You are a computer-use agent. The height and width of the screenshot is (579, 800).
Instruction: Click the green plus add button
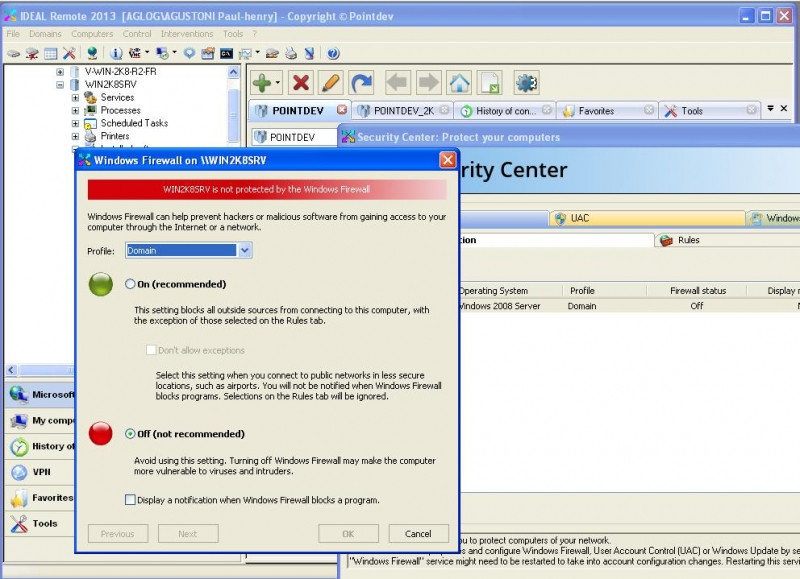pyautogui.click(x=262, y=83)
